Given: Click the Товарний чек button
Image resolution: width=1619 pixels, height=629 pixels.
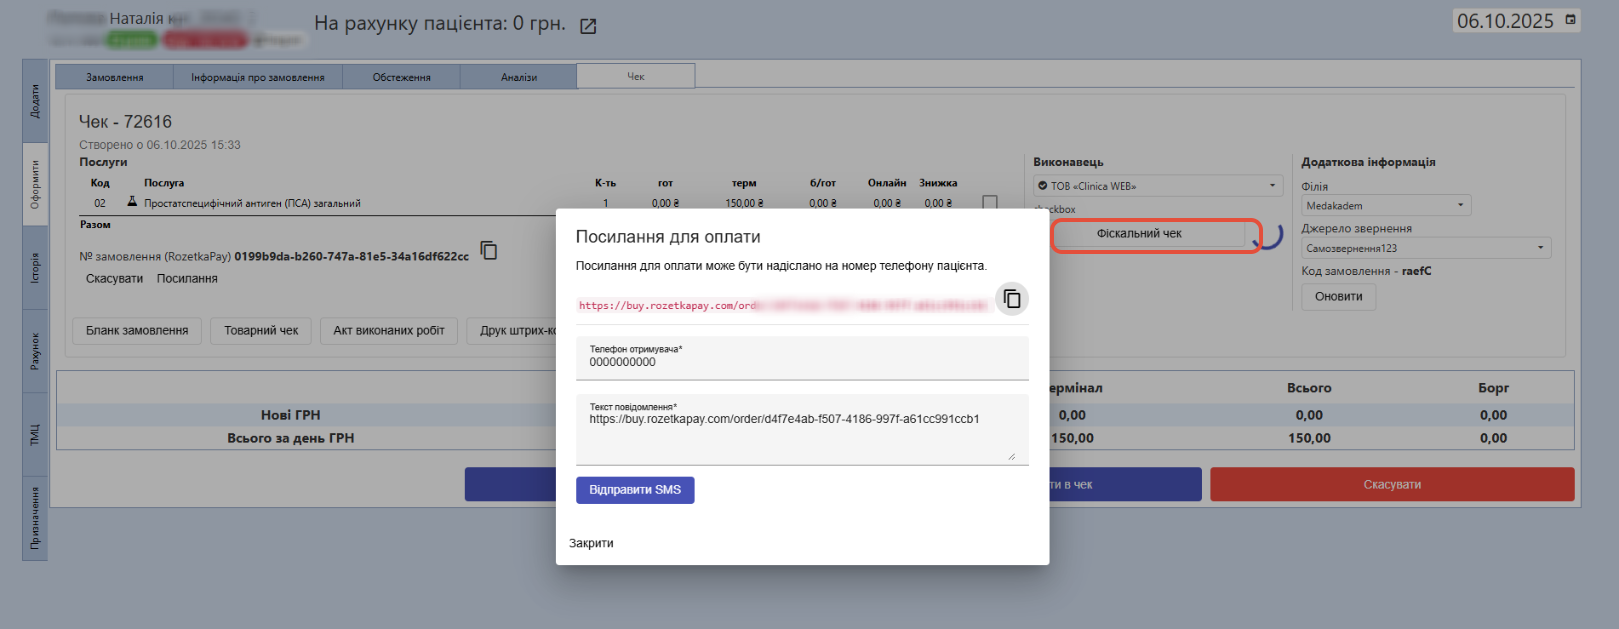Looking at the screenshot, I should tap(261, 331).
